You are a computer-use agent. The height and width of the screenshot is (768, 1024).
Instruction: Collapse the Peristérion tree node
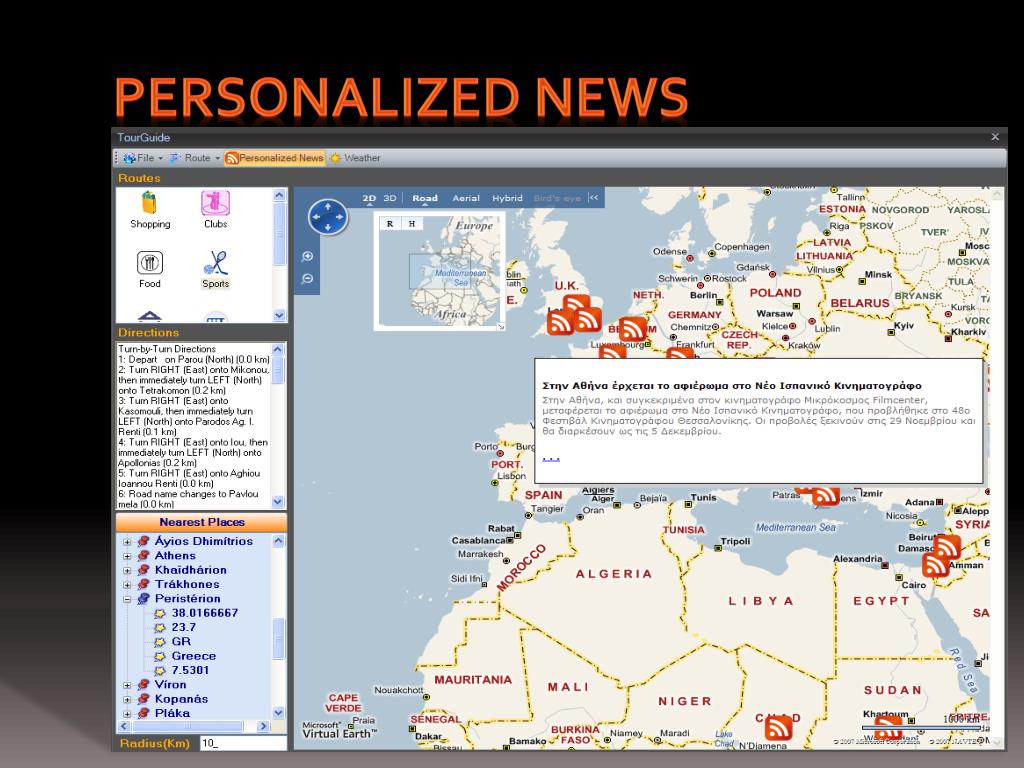pos(127,599)
